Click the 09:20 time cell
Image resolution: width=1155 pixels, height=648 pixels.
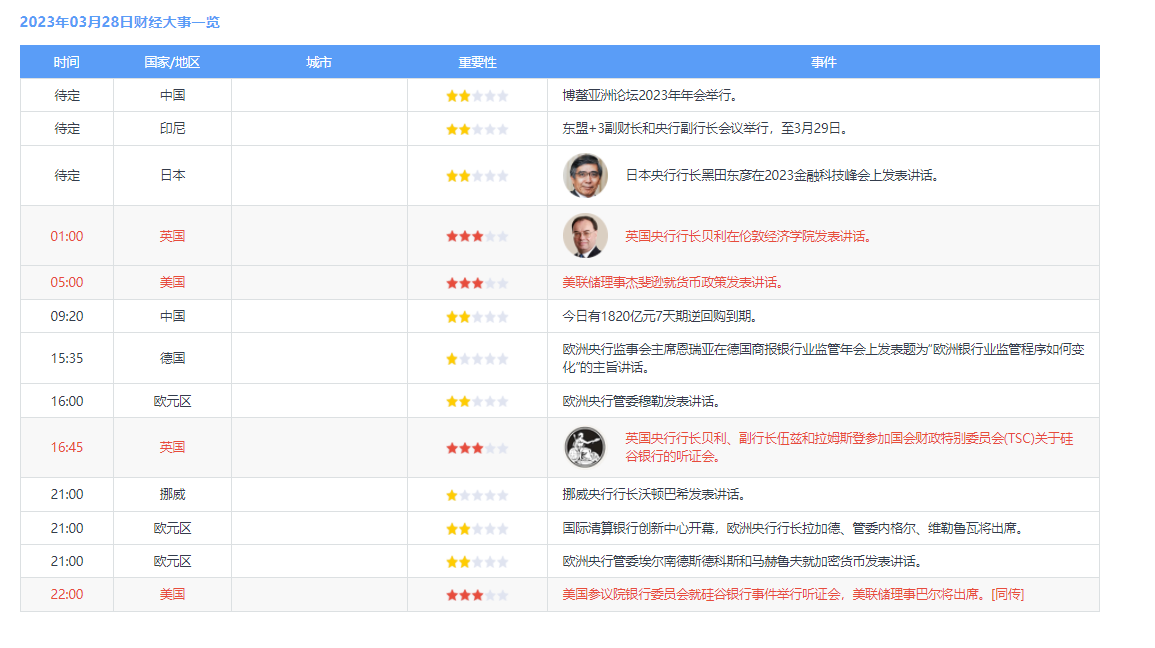click(x=66, y=316)
